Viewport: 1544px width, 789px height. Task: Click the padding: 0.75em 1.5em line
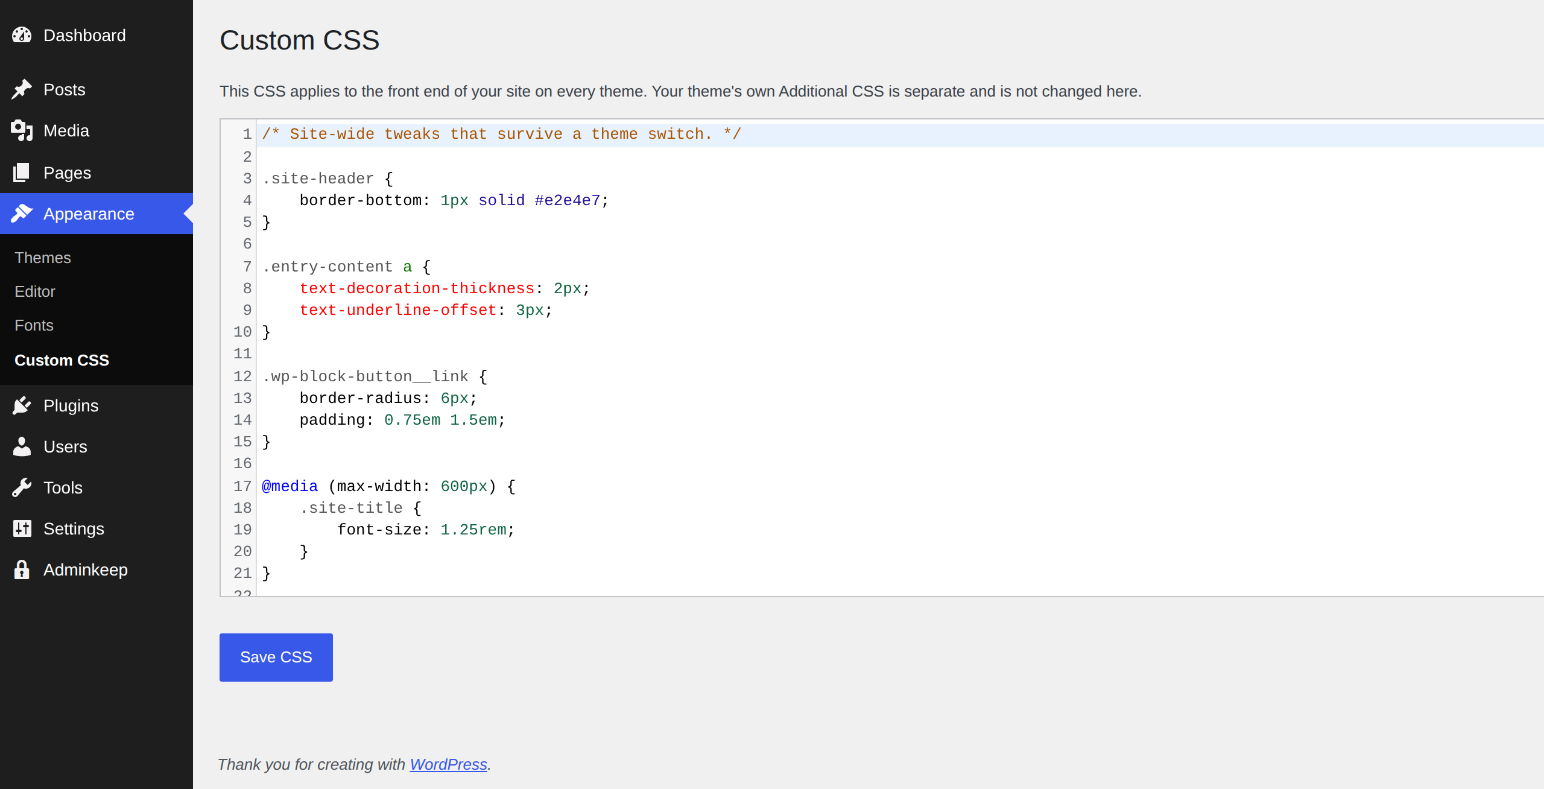coord(402,420)
